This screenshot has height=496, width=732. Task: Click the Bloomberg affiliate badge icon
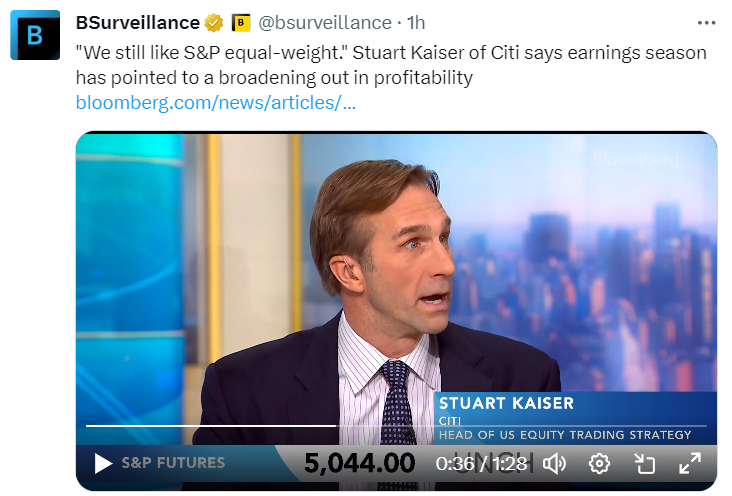point(240,22)
